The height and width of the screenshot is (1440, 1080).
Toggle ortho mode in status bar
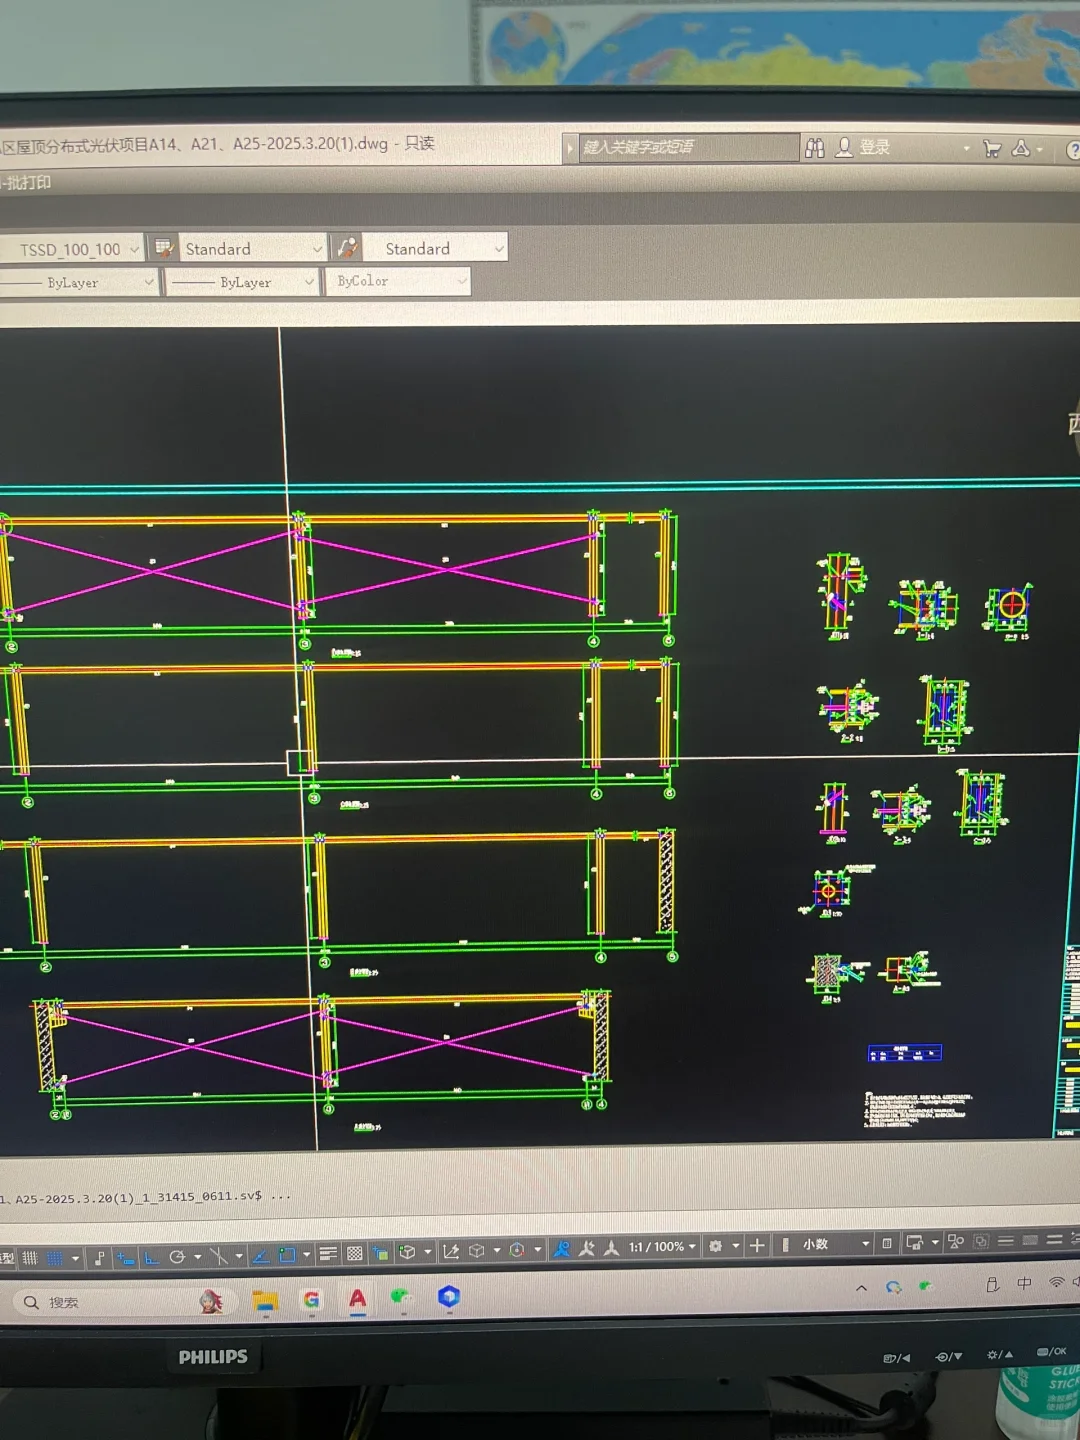tap(151, 1257)
